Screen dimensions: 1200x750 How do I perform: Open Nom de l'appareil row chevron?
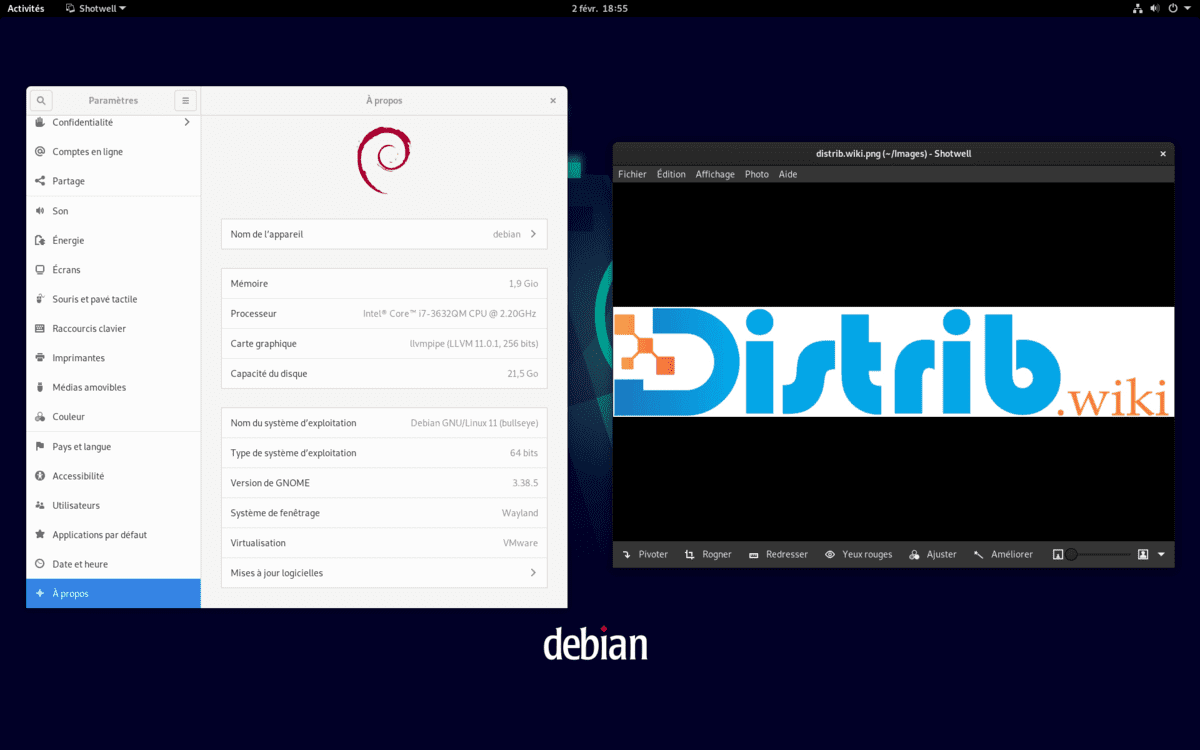[x=533, y=234]
